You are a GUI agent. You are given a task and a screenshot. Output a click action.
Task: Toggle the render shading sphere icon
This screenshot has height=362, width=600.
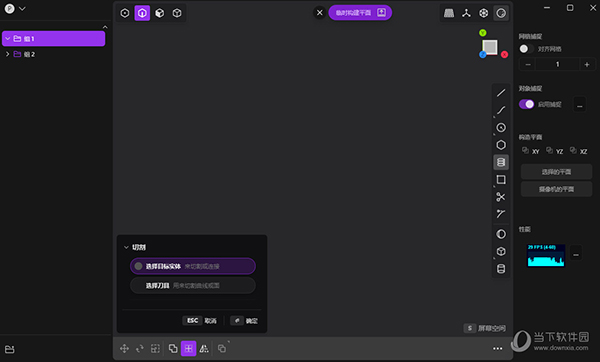click(501, 13)
